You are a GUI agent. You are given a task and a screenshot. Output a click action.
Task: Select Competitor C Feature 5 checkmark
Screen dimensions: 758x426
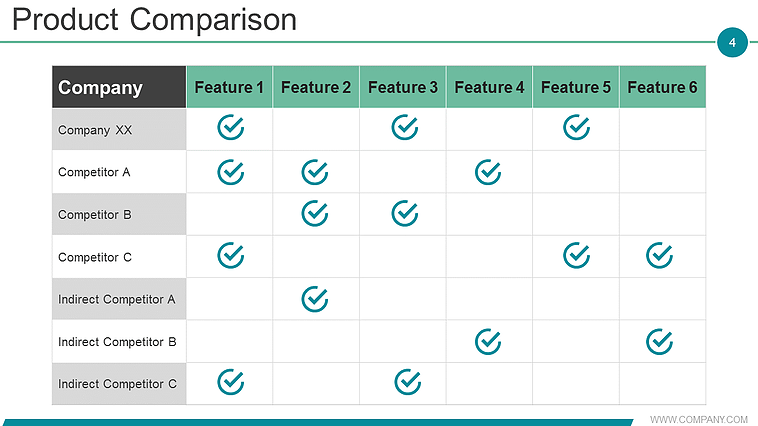[576, 256]
